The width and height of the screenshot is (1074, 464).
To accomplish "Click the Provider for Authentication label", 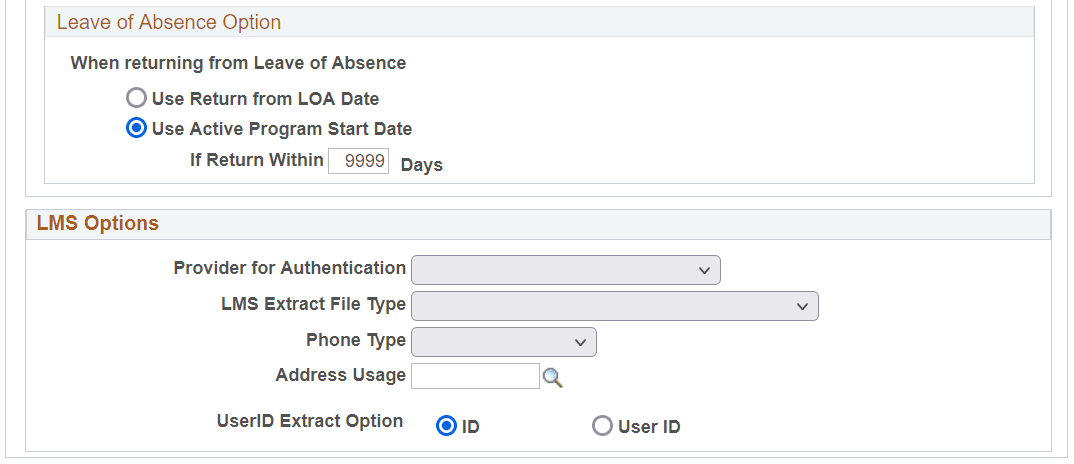I will tap(290, 268).
